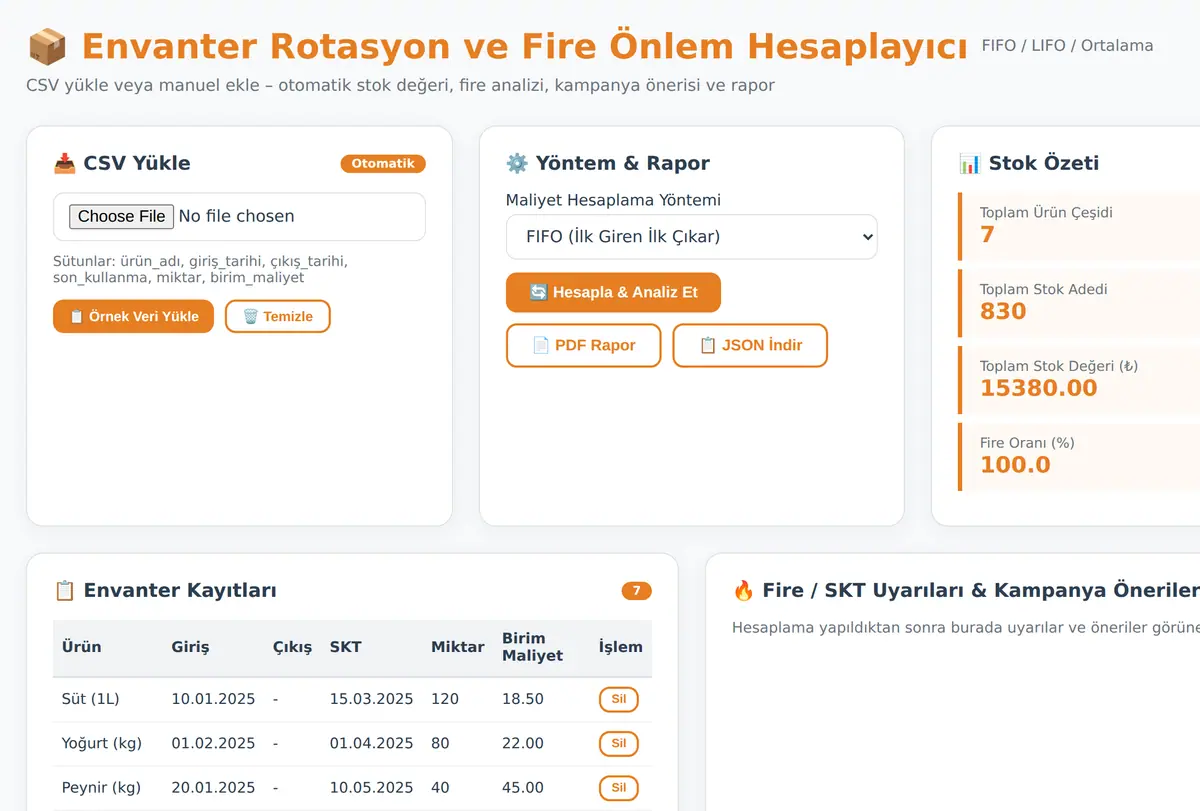The width and height of the screenshot is (1200, 811).
Task: Click the FIFO / LIFO / Ortalama label
Action: pyautogui.click(x=1067, y=46)
